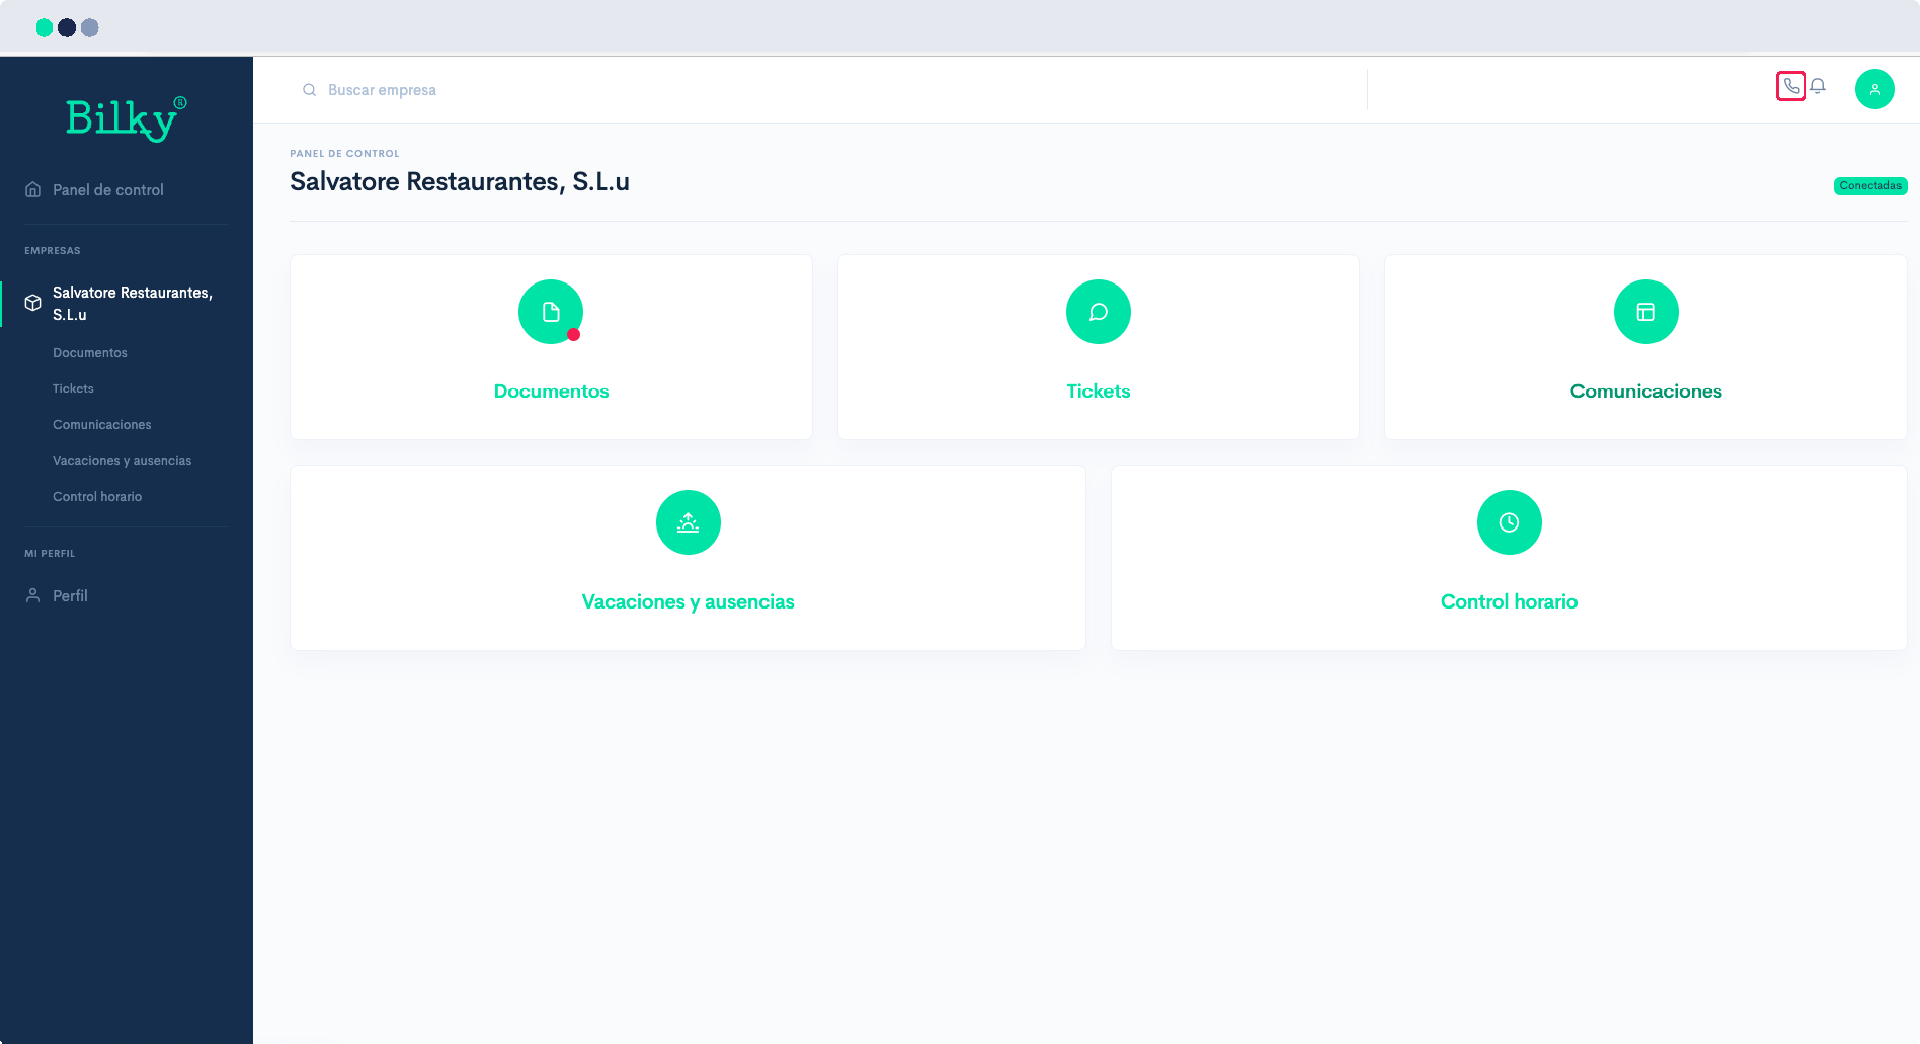This screenshot has height=1044, width=1920.
Task: Open the user avatar menu
Action: point(1874,89)
